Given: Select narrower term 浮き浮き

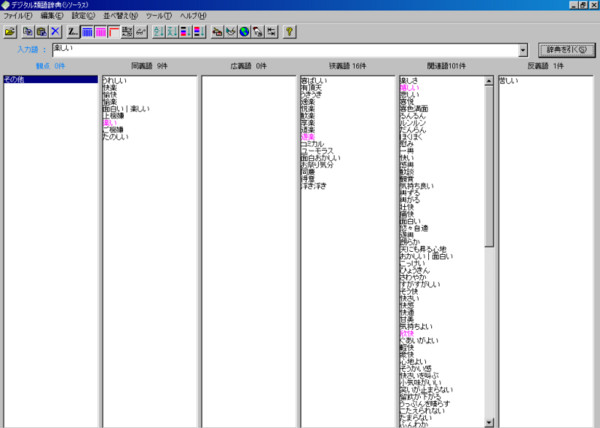Looking at the screenshot, I should coord(314,186).
